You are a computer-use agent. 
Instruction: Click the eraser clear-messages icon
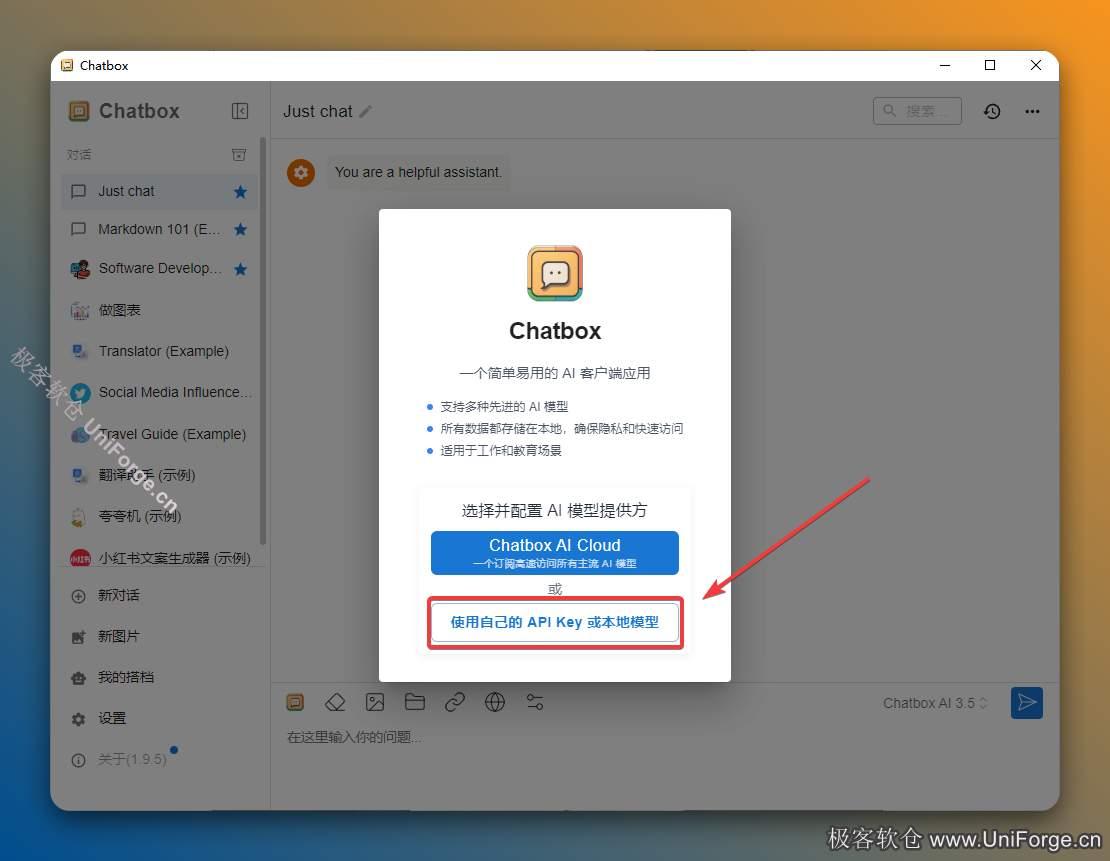[x=335, y=702]
